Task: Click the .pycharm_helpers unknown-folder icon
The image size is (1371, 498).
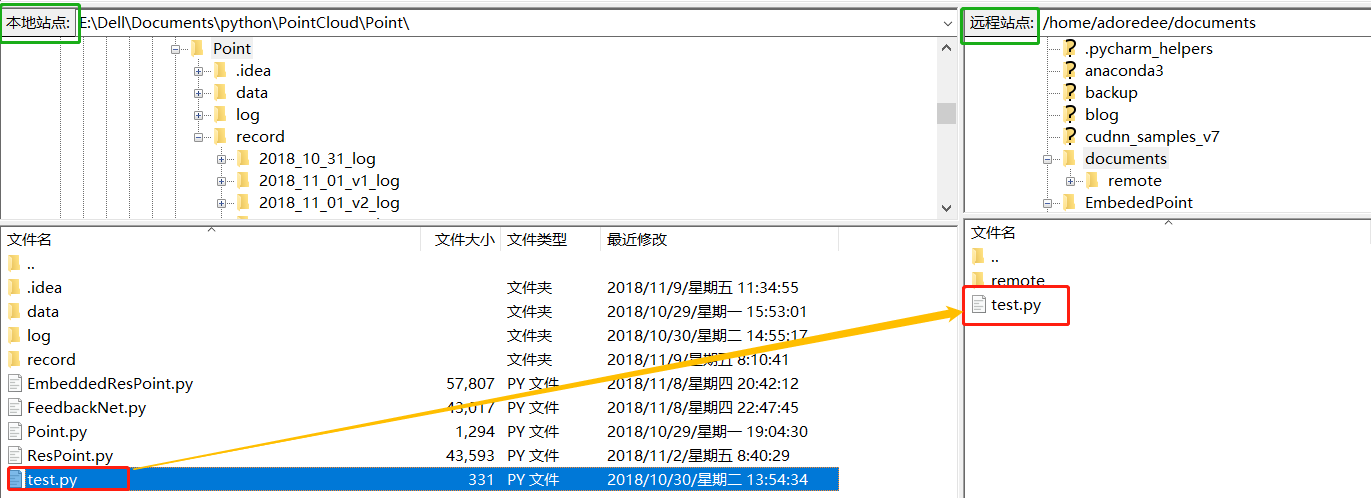Action: (x=1069, y=48)
